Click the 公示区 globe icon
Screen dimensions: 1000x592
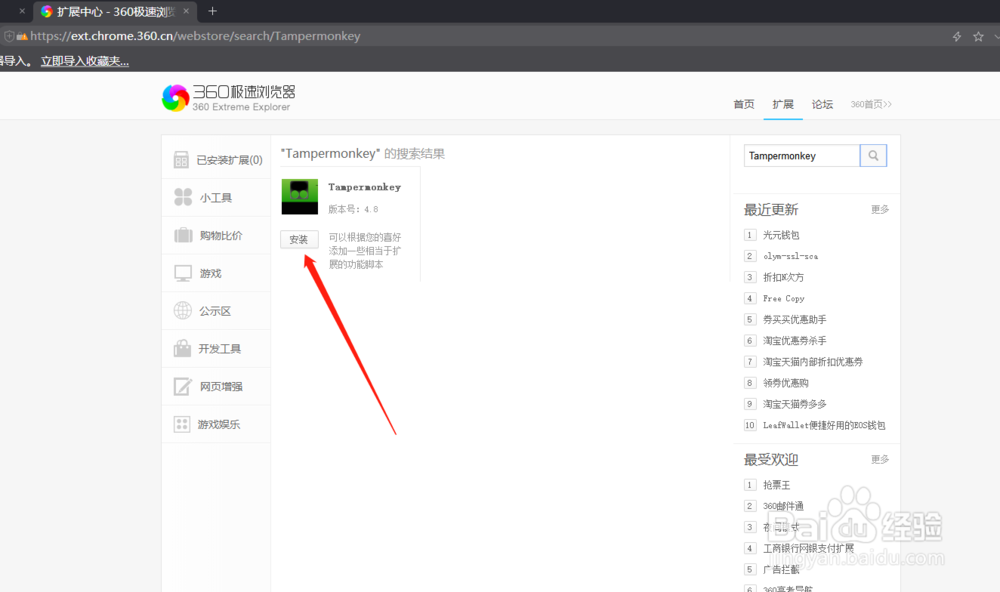point(183,311)
